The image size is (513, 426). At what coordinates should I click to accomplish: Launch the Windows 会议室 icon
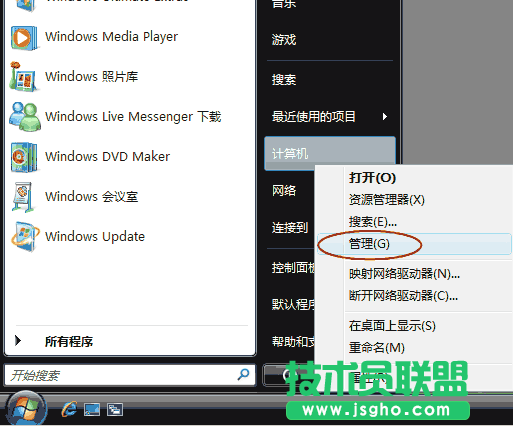click(x=23, y=197)
